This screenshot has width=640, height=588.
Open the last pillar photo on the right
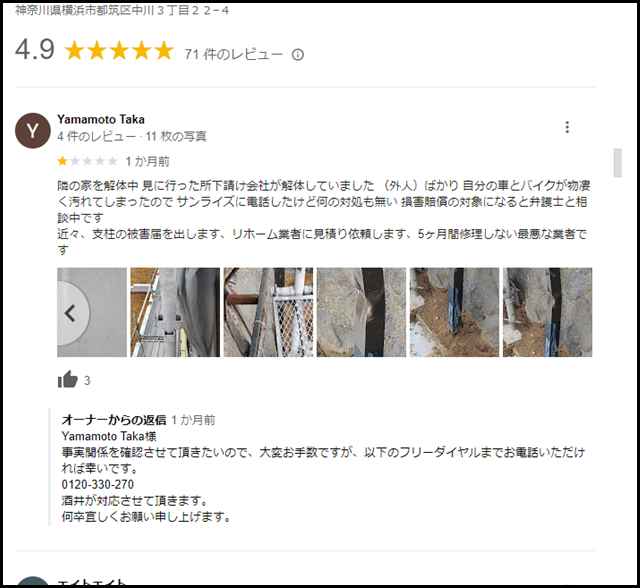pyautogui.click(x=547, y=312)
